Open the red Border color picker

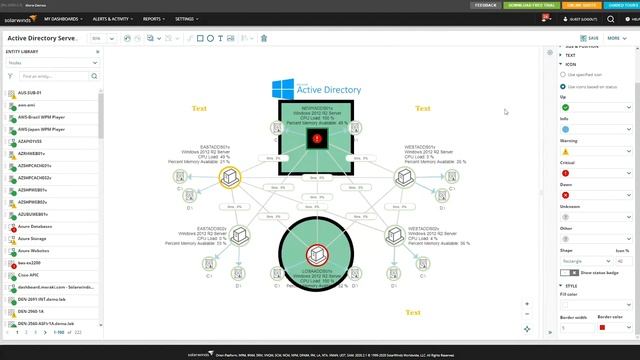(615, 327)
